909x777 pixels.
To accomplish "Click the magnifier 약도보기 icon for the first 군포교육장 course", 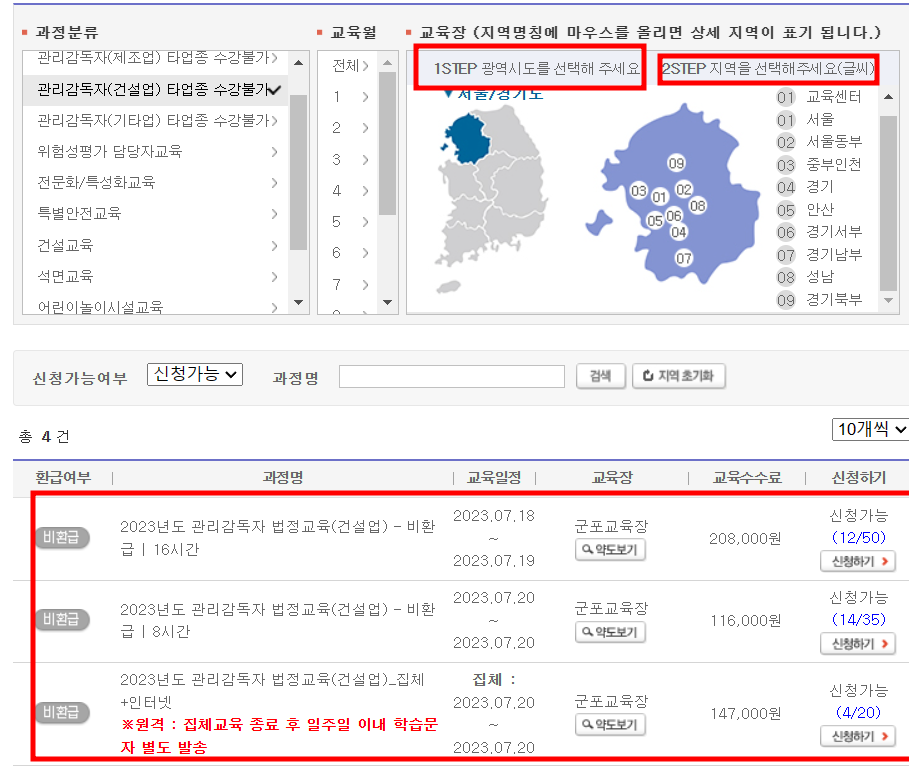I will 609,549.
